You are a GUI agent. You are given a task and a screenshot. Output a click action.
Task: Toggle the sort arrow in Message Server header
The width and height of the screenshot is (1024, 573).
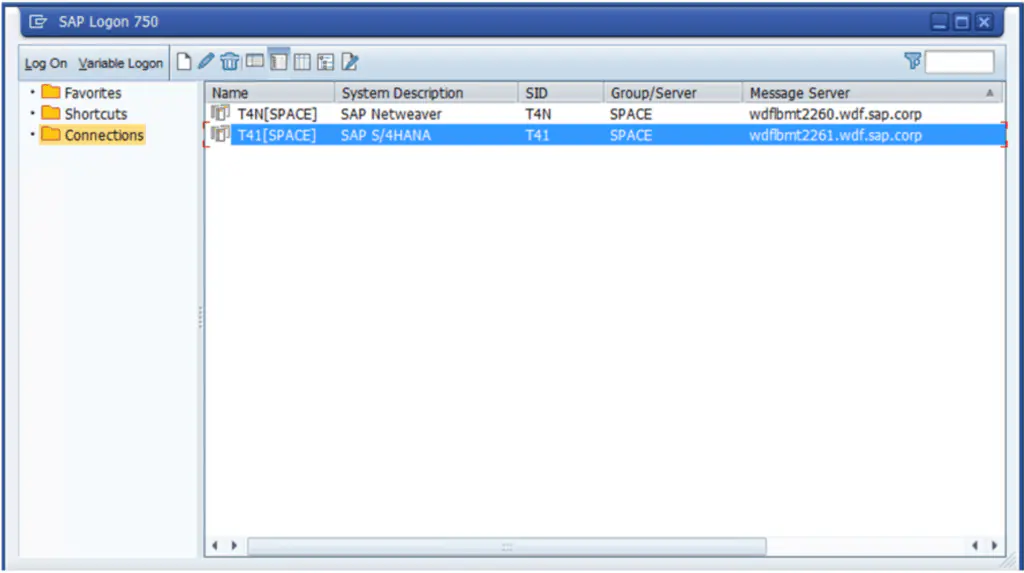point(990,93)
